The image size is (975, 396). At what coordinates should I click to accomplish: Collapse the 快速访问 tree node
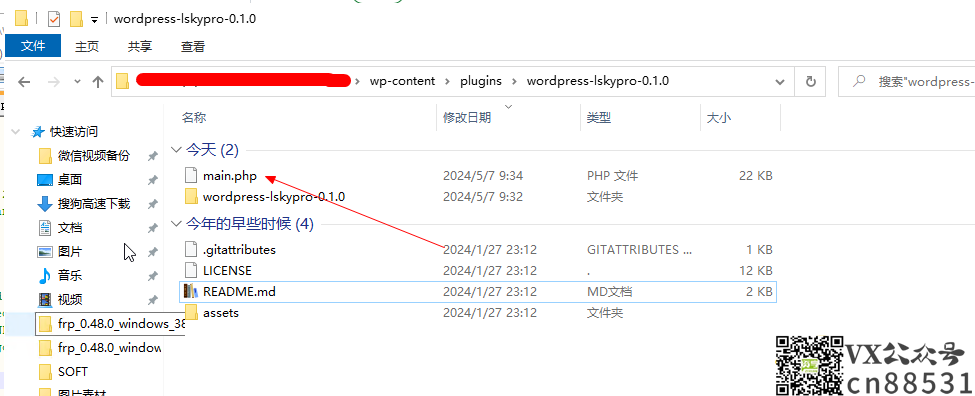coord(15,132)
